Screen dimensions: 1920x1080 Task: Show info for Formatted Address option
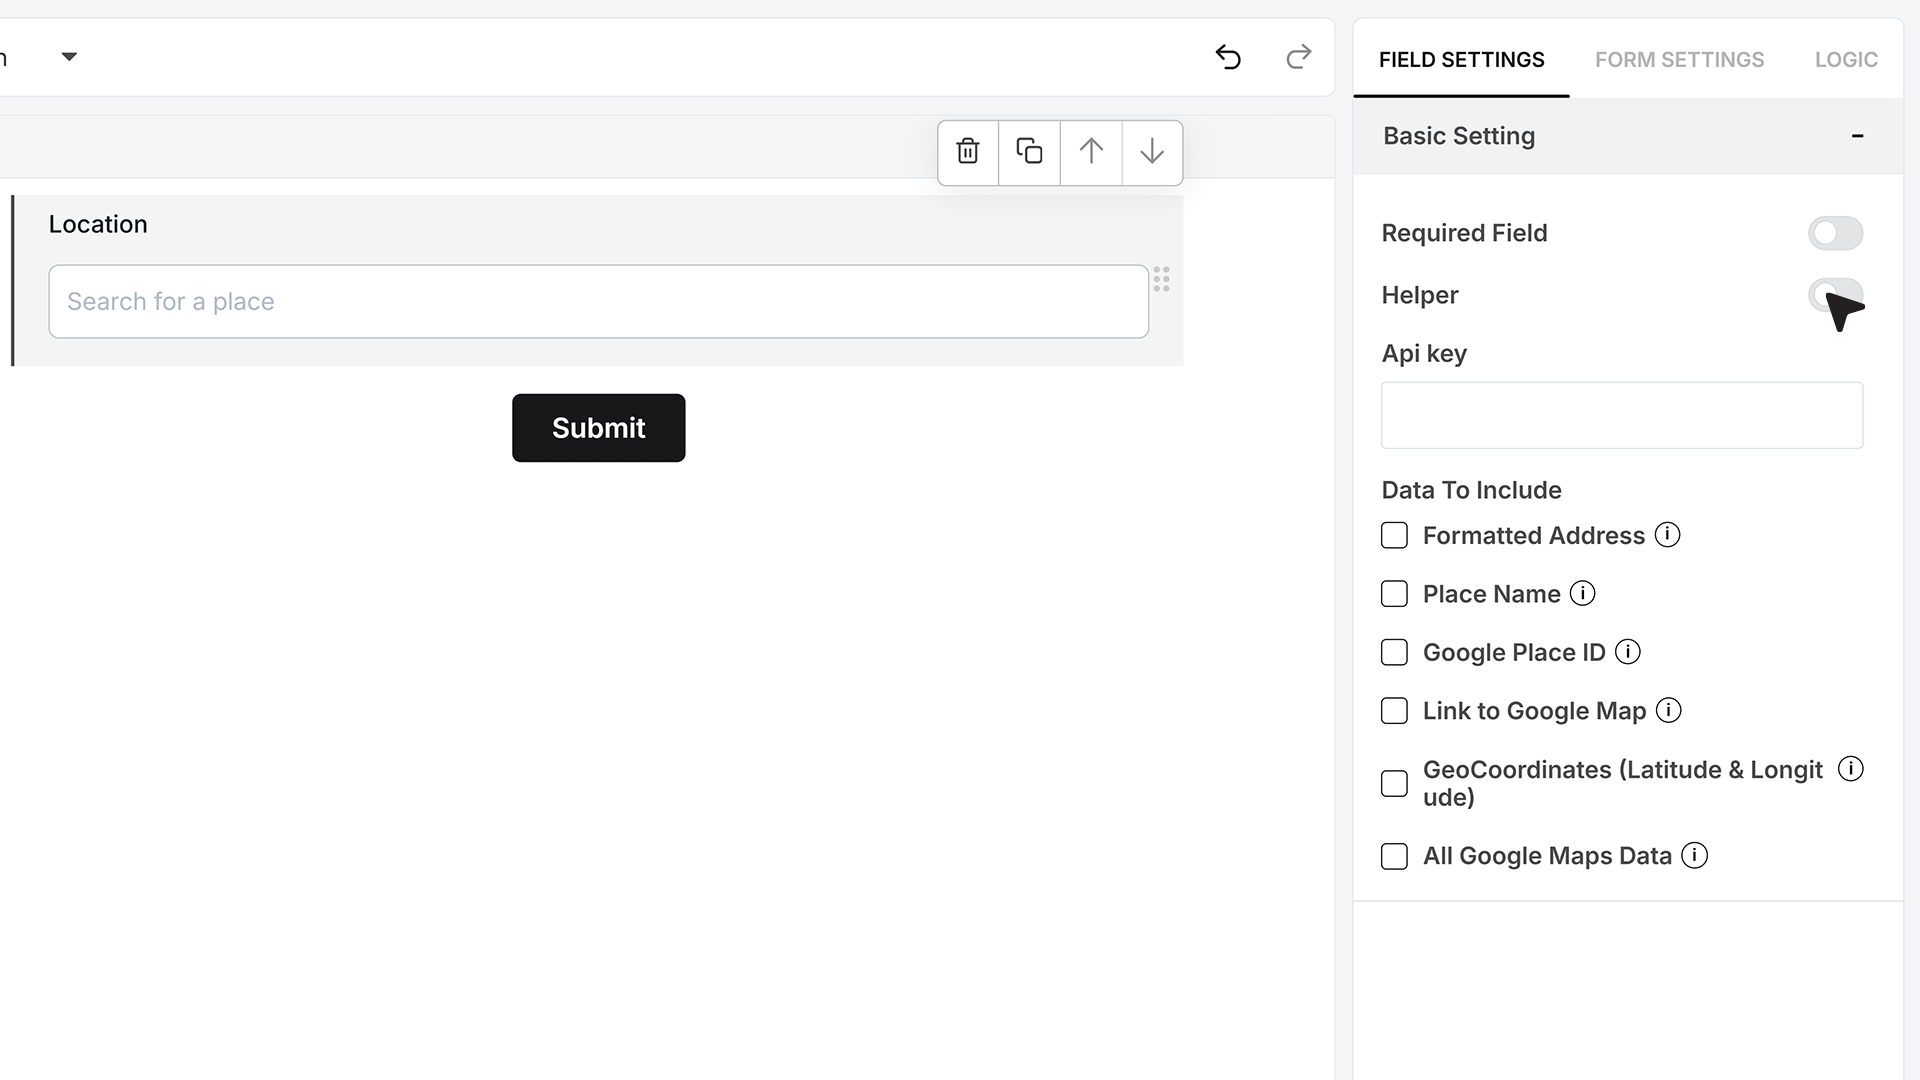point(1667,535)
